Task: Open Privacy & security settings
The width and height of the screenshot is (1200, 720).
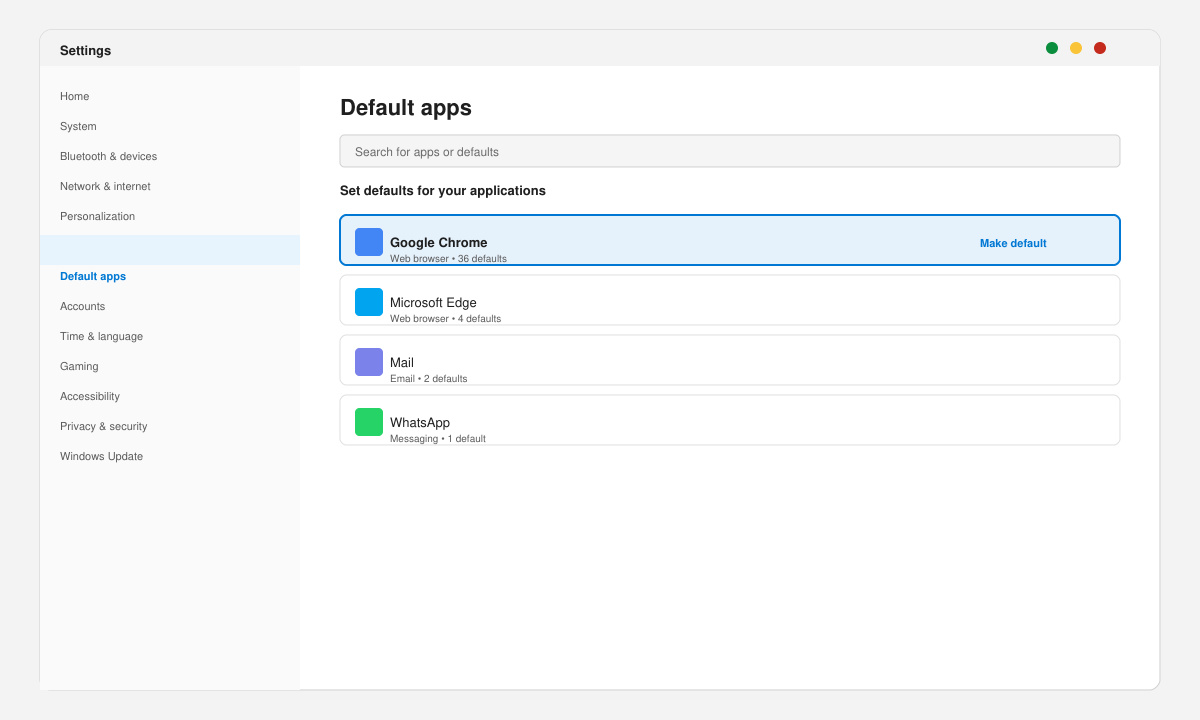Action: coord(103,426)
